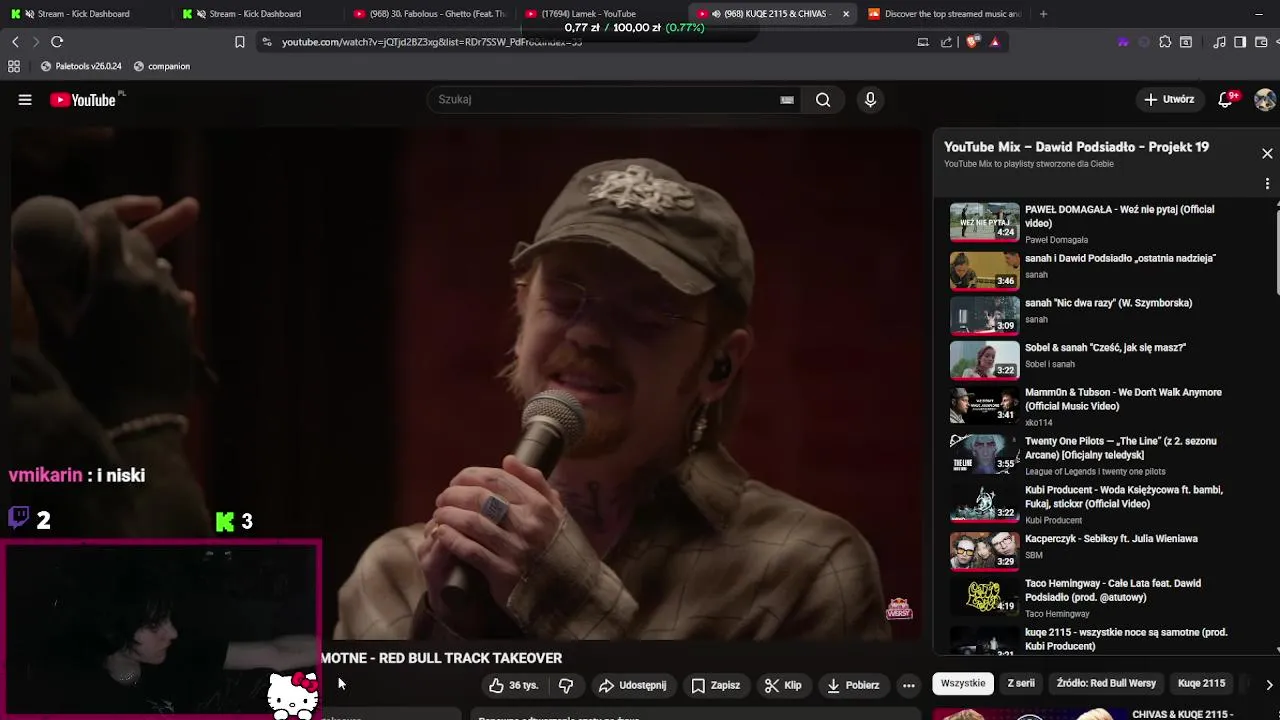Open the music note playlist icon

coord(1219,42)
